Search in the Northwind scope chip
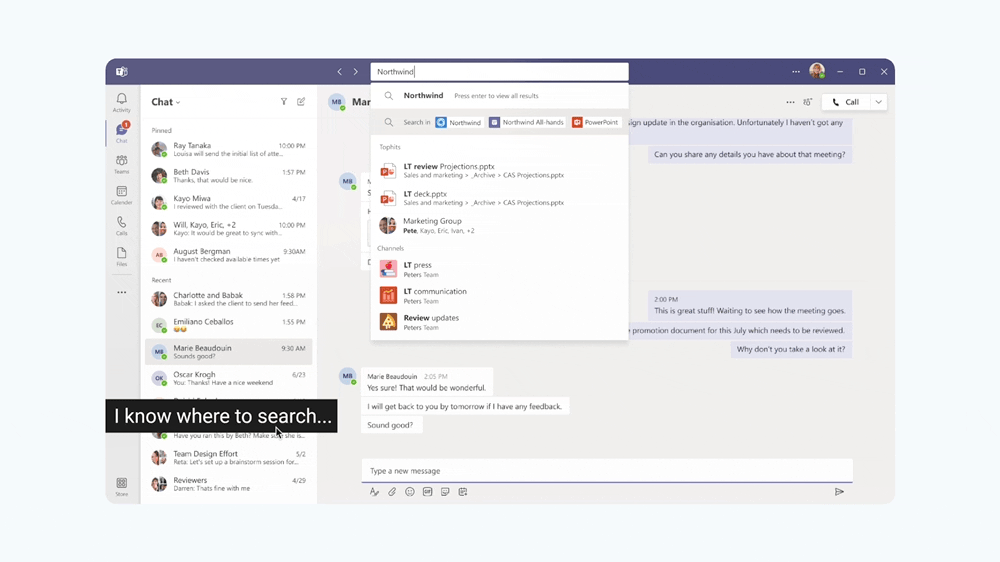Viewport: 1000px width, 562px height. tap(459, 122)
